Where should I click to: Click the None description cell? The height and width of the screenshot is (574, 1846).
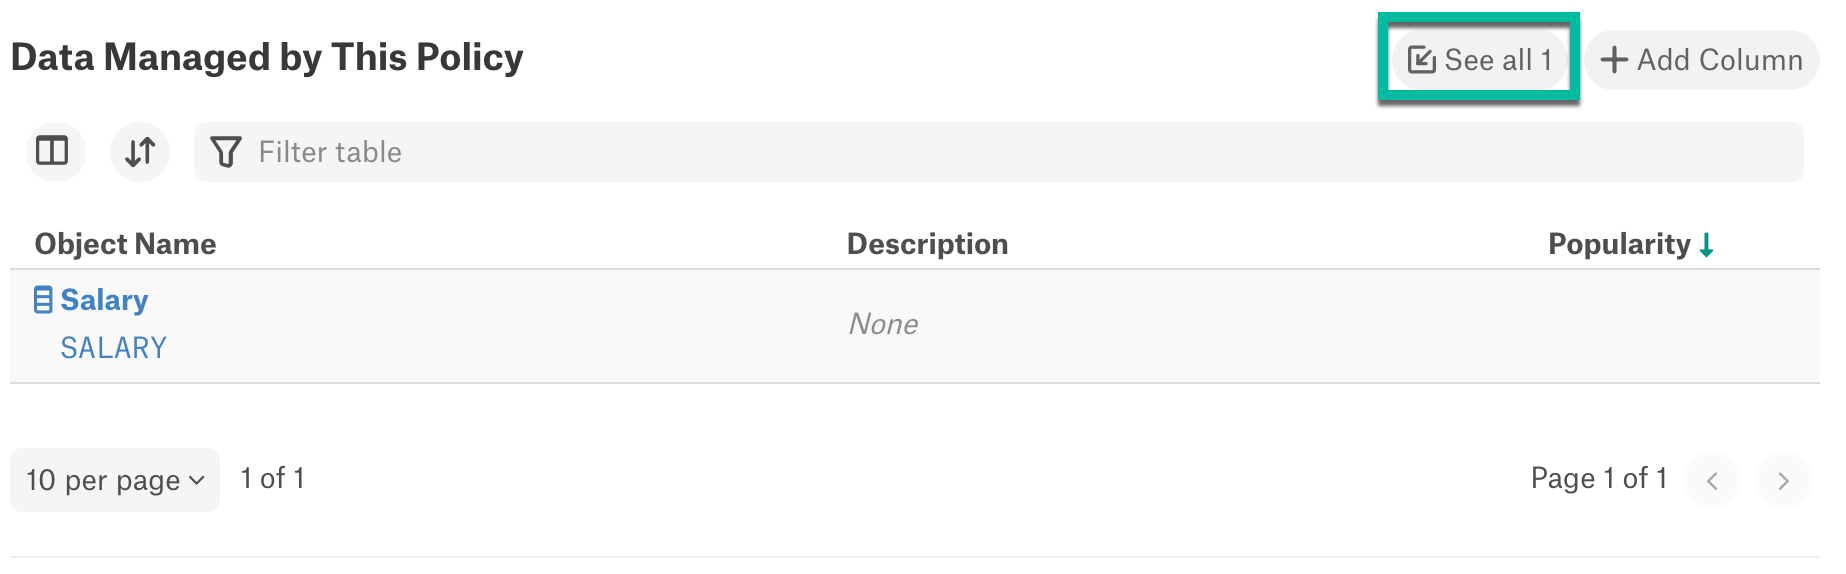point(883,324)
